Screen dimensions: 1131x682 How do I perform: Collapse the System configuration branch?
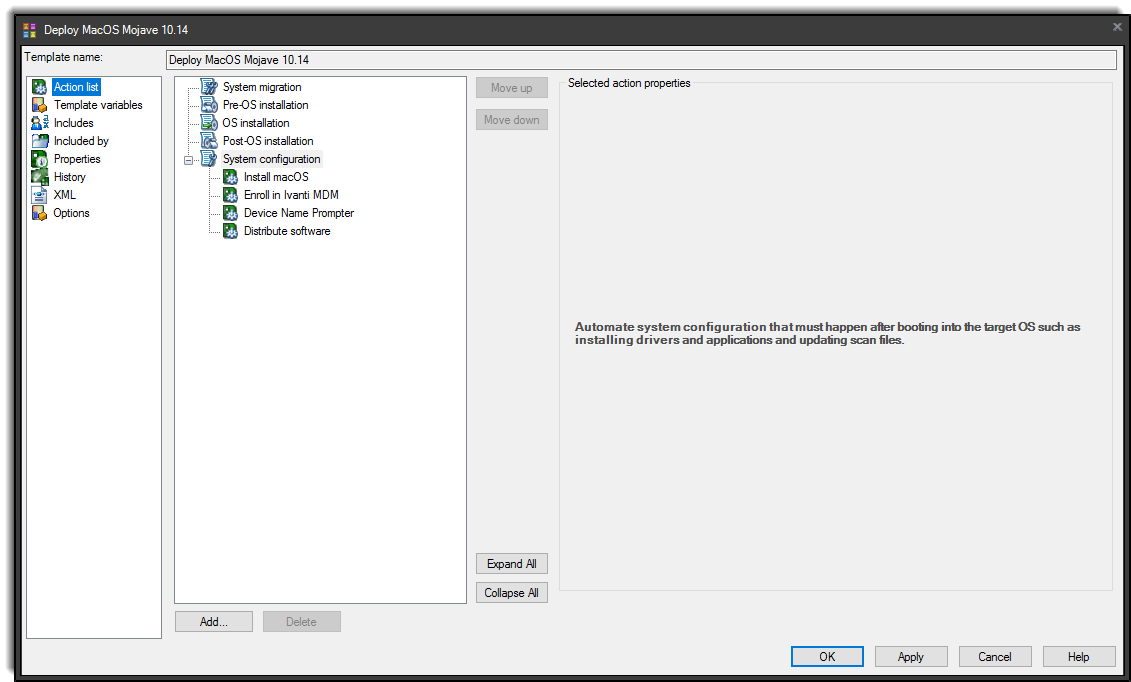pos(190,158)
